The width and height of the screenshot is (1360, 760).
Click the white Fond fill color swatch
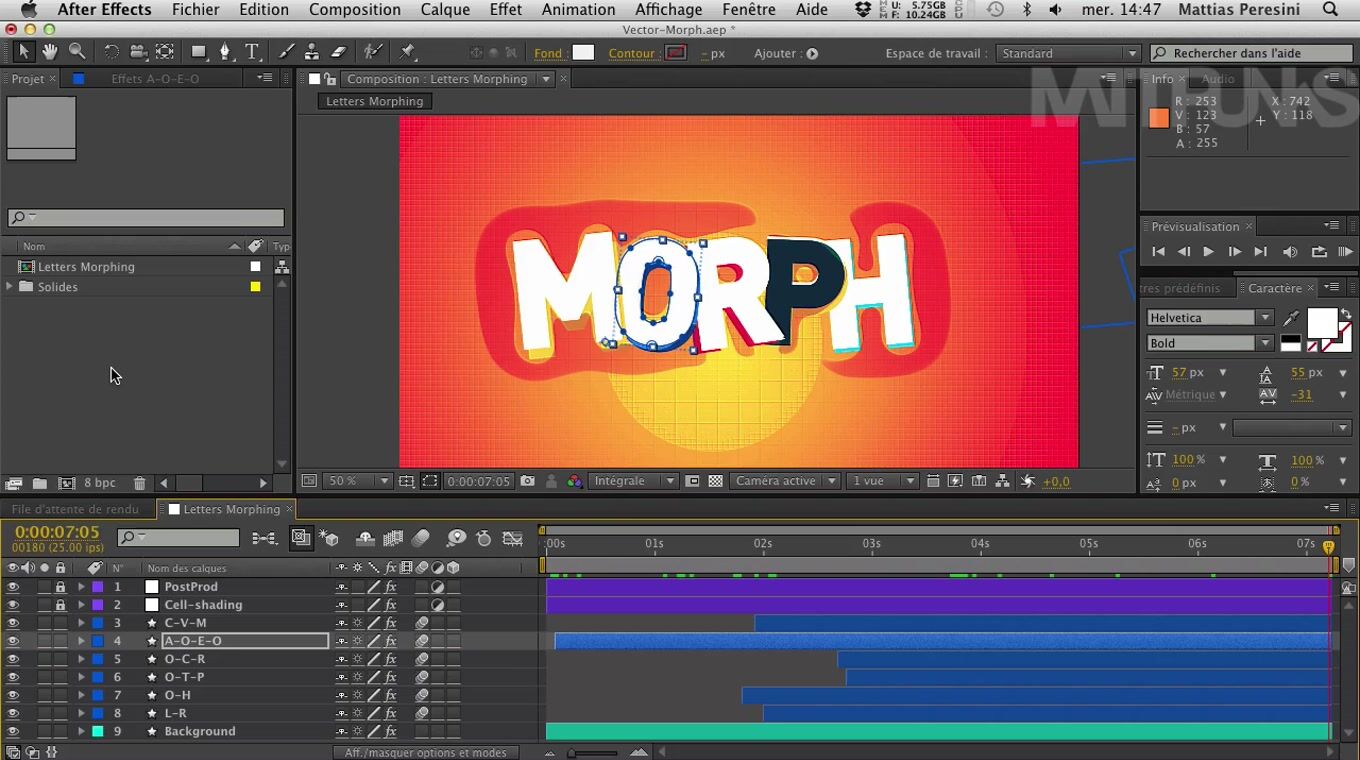point(583,53)
